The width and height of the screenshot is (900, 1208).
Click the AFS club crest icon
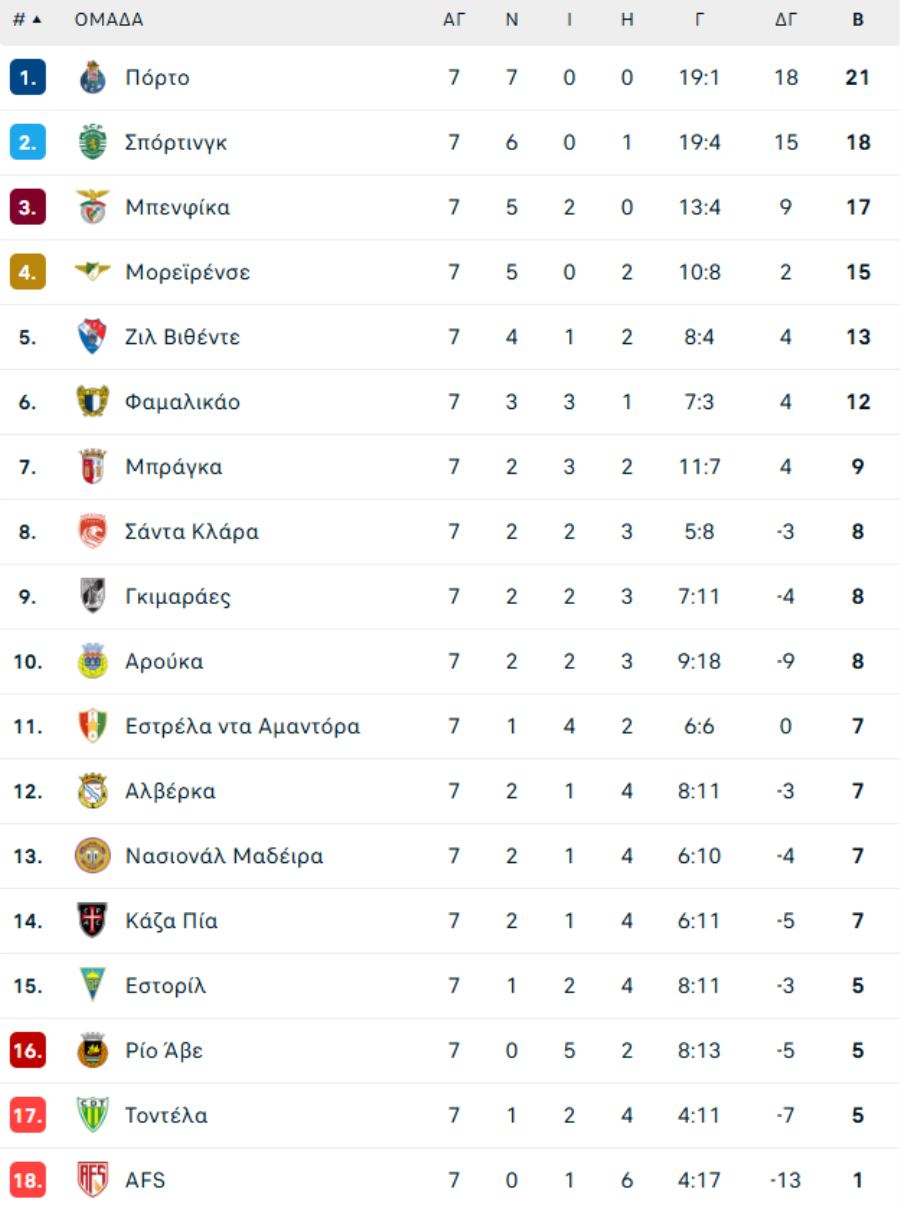tap(92, 1180)
